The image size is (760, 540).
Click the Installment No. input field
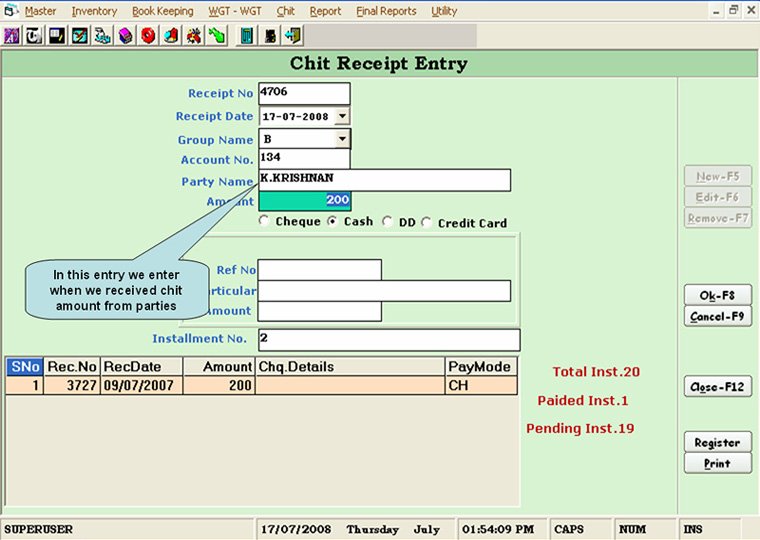(388, 340)
